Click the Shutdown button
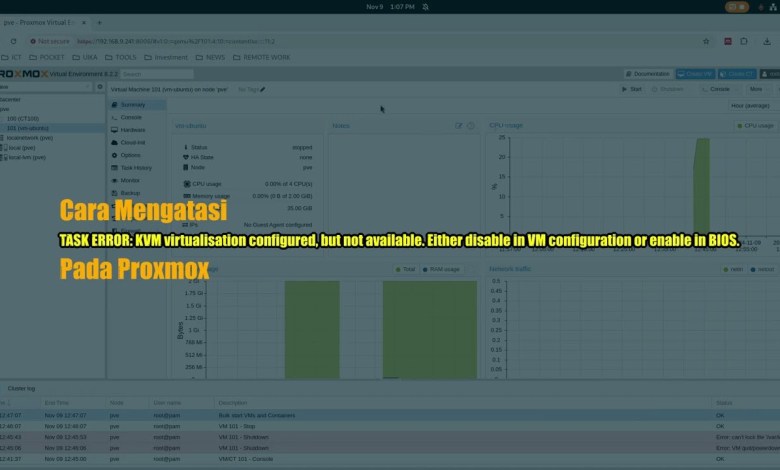This screenshot has height=470, width=780. (668, 89)
